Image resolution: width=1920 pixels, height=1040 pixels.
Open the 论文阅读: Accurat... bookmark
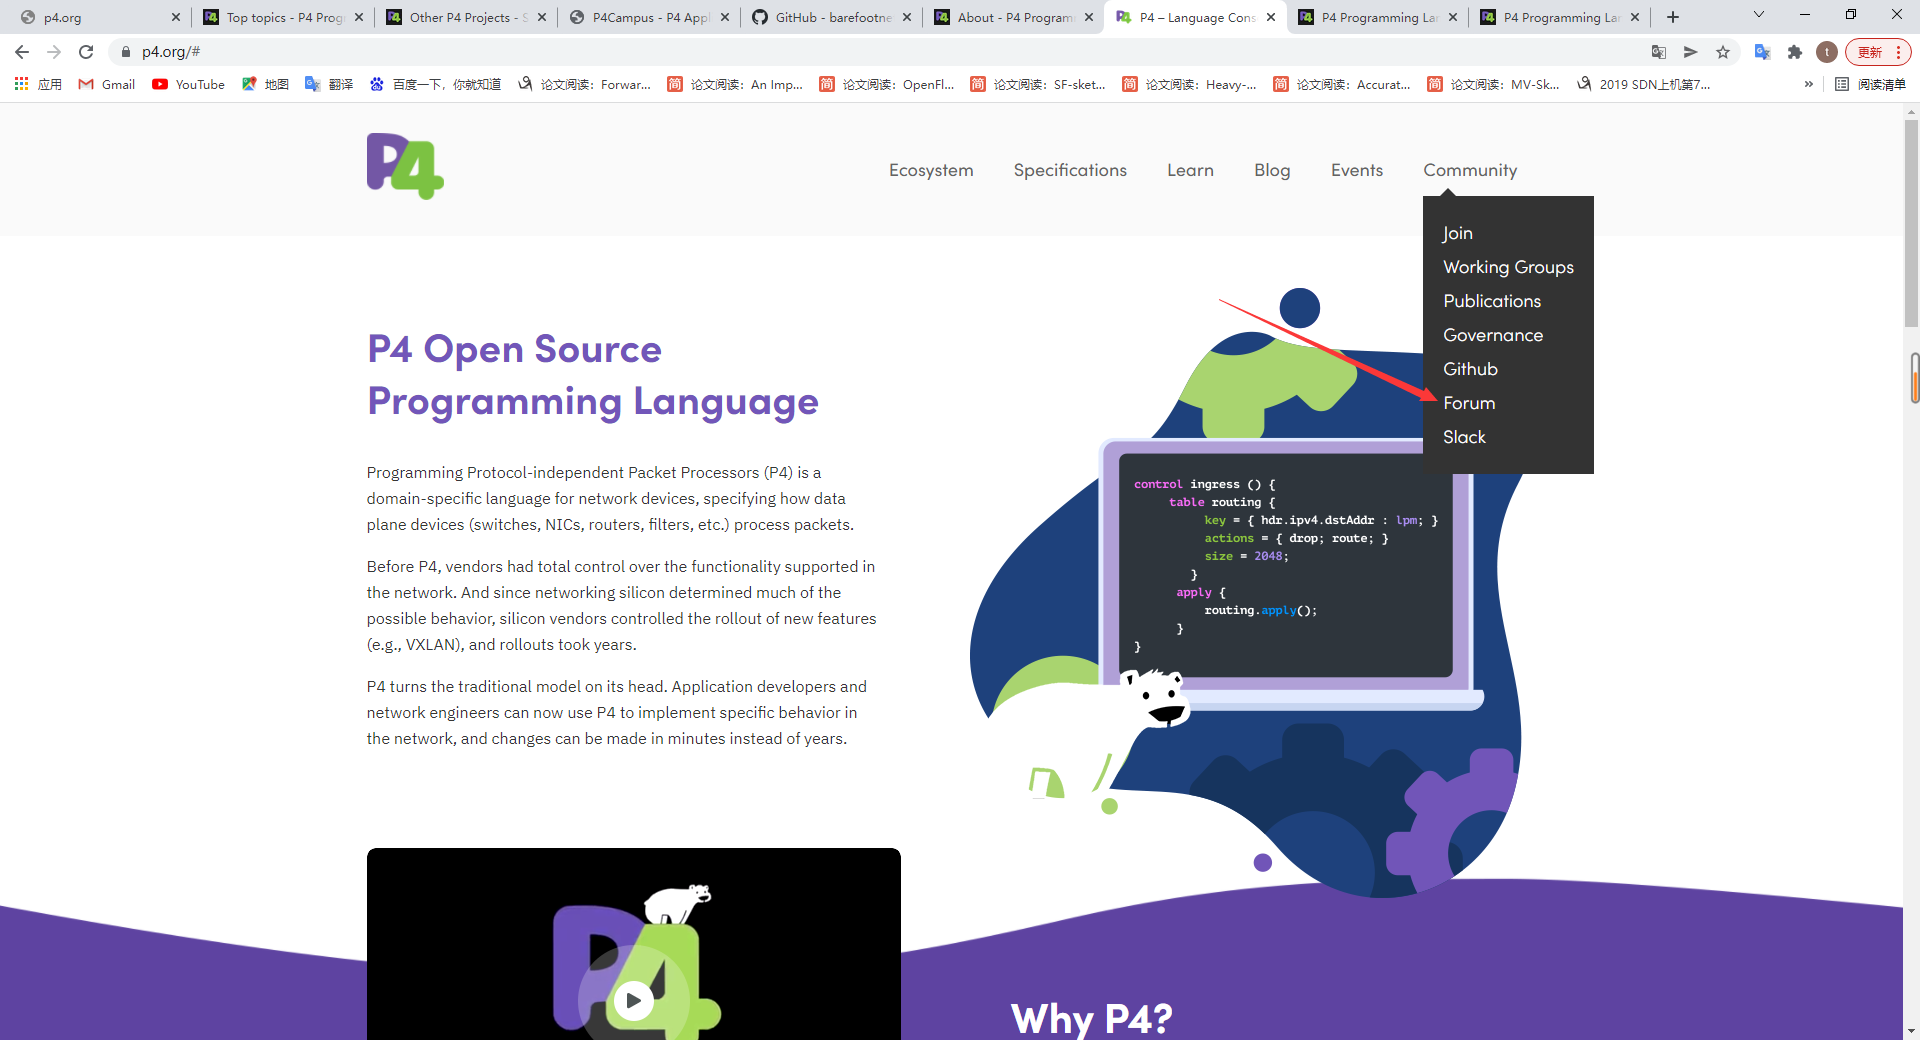1341,84
